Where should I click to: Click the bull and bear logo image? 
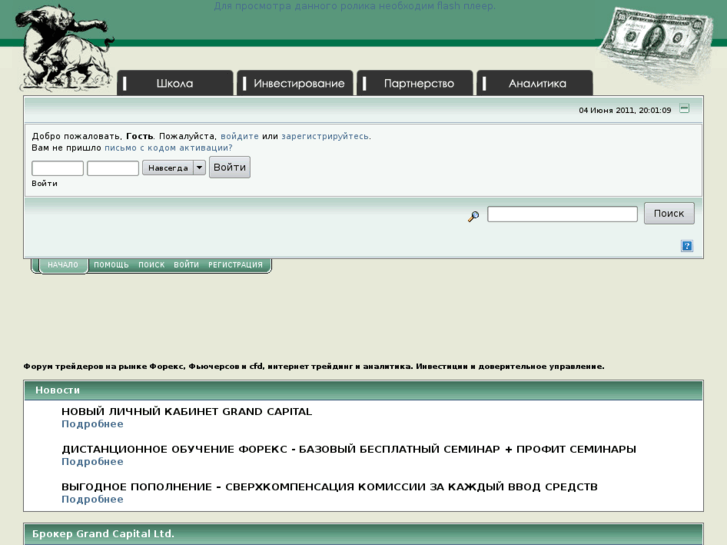click(65, 47)
